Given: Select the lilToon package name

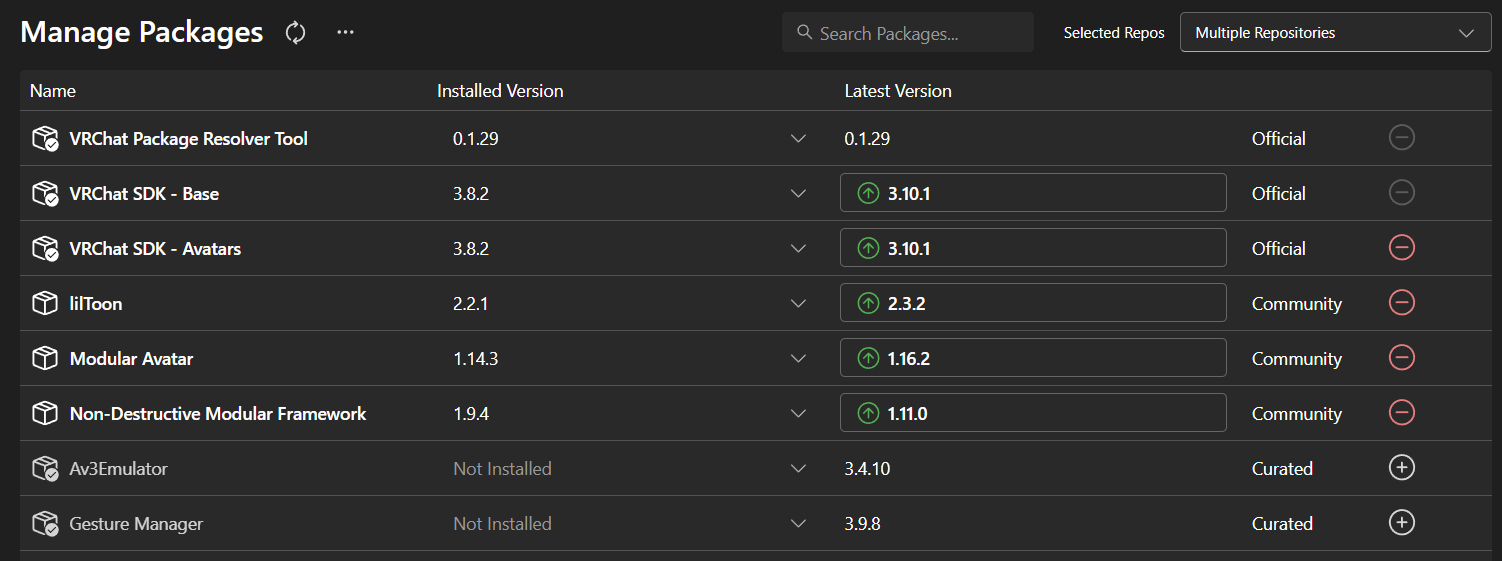Looking at the screenshot, I should click(x=96, y=304).
